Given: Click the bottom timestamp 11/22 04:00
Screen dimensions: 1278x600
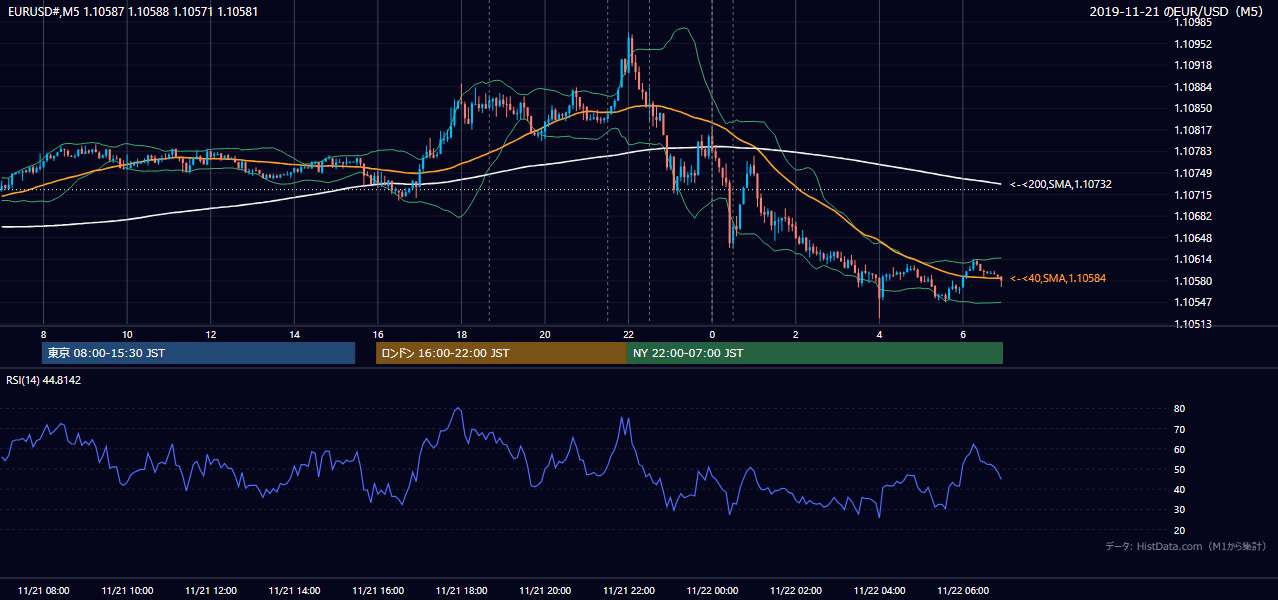Looking at the screenshot, I should pos(879,591).
